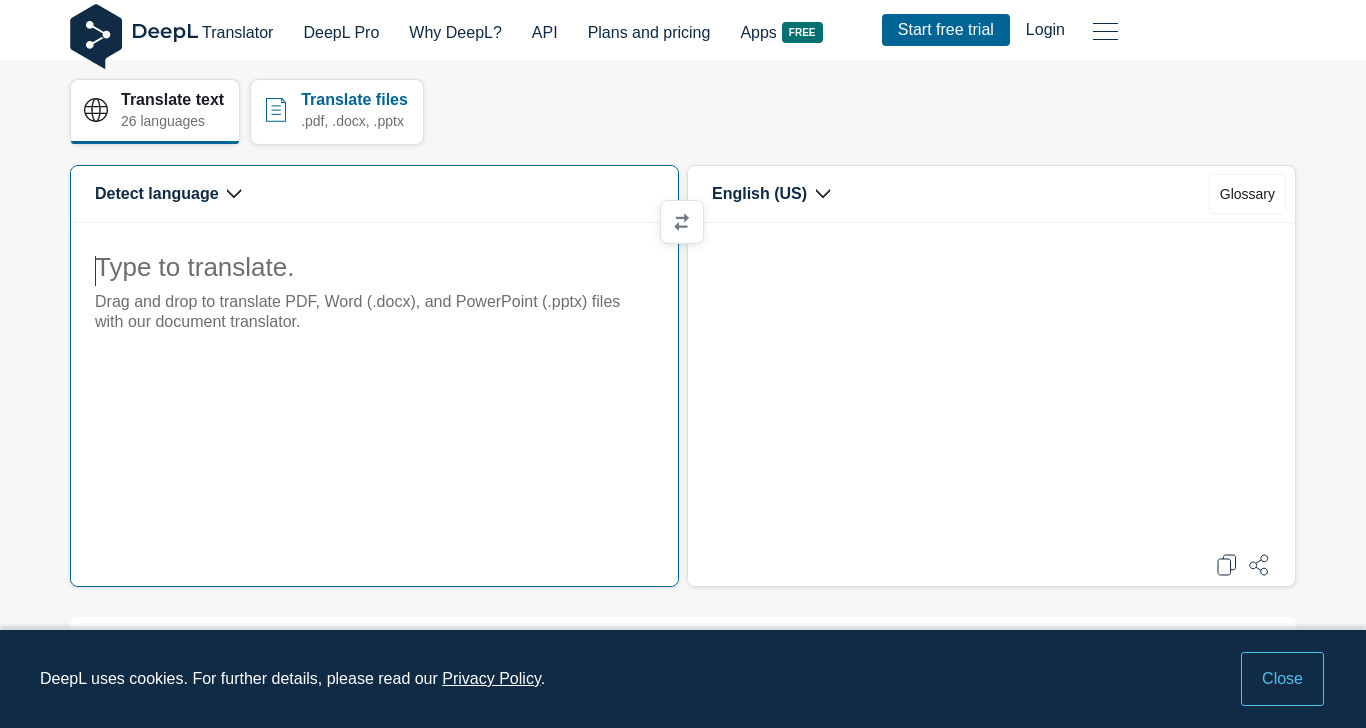
Task: Expand the English (US) target language dropdown
Action: (771, 194)
